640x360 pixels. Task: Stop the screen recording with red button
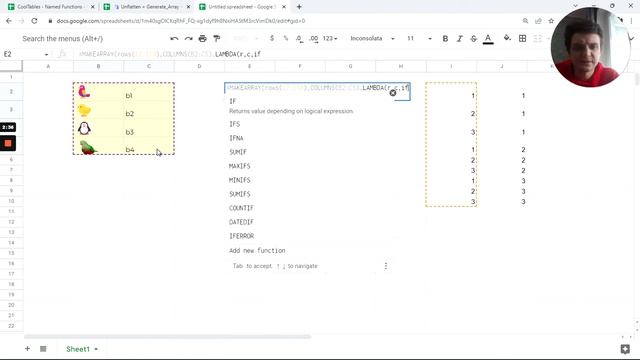pos(8,143)
